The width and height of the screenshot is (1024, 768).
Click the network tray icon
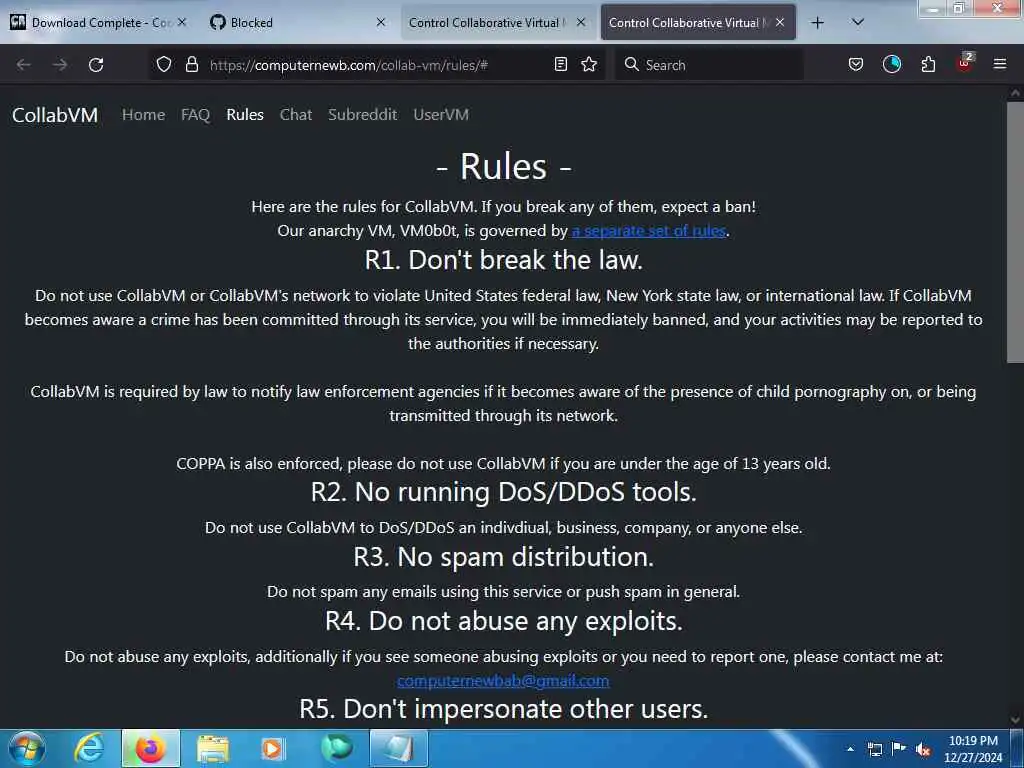(874, 749)
